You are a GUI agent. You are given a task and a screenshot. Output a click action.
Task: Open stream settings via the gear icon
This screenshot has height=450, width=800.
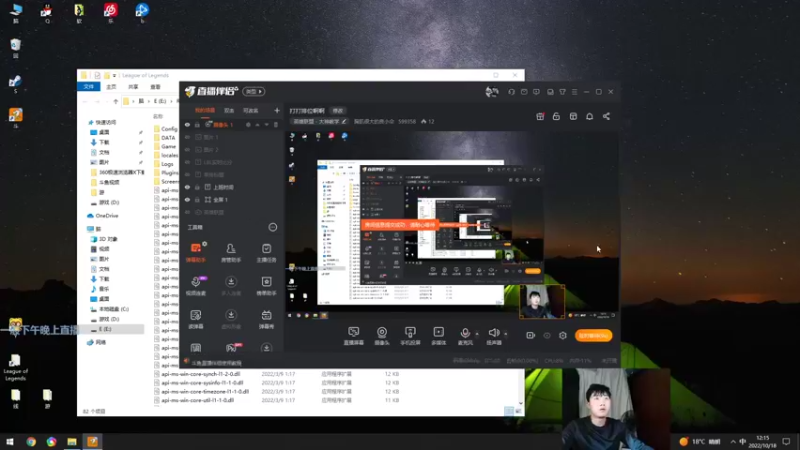pyautogui.click(x=563, y=335)
